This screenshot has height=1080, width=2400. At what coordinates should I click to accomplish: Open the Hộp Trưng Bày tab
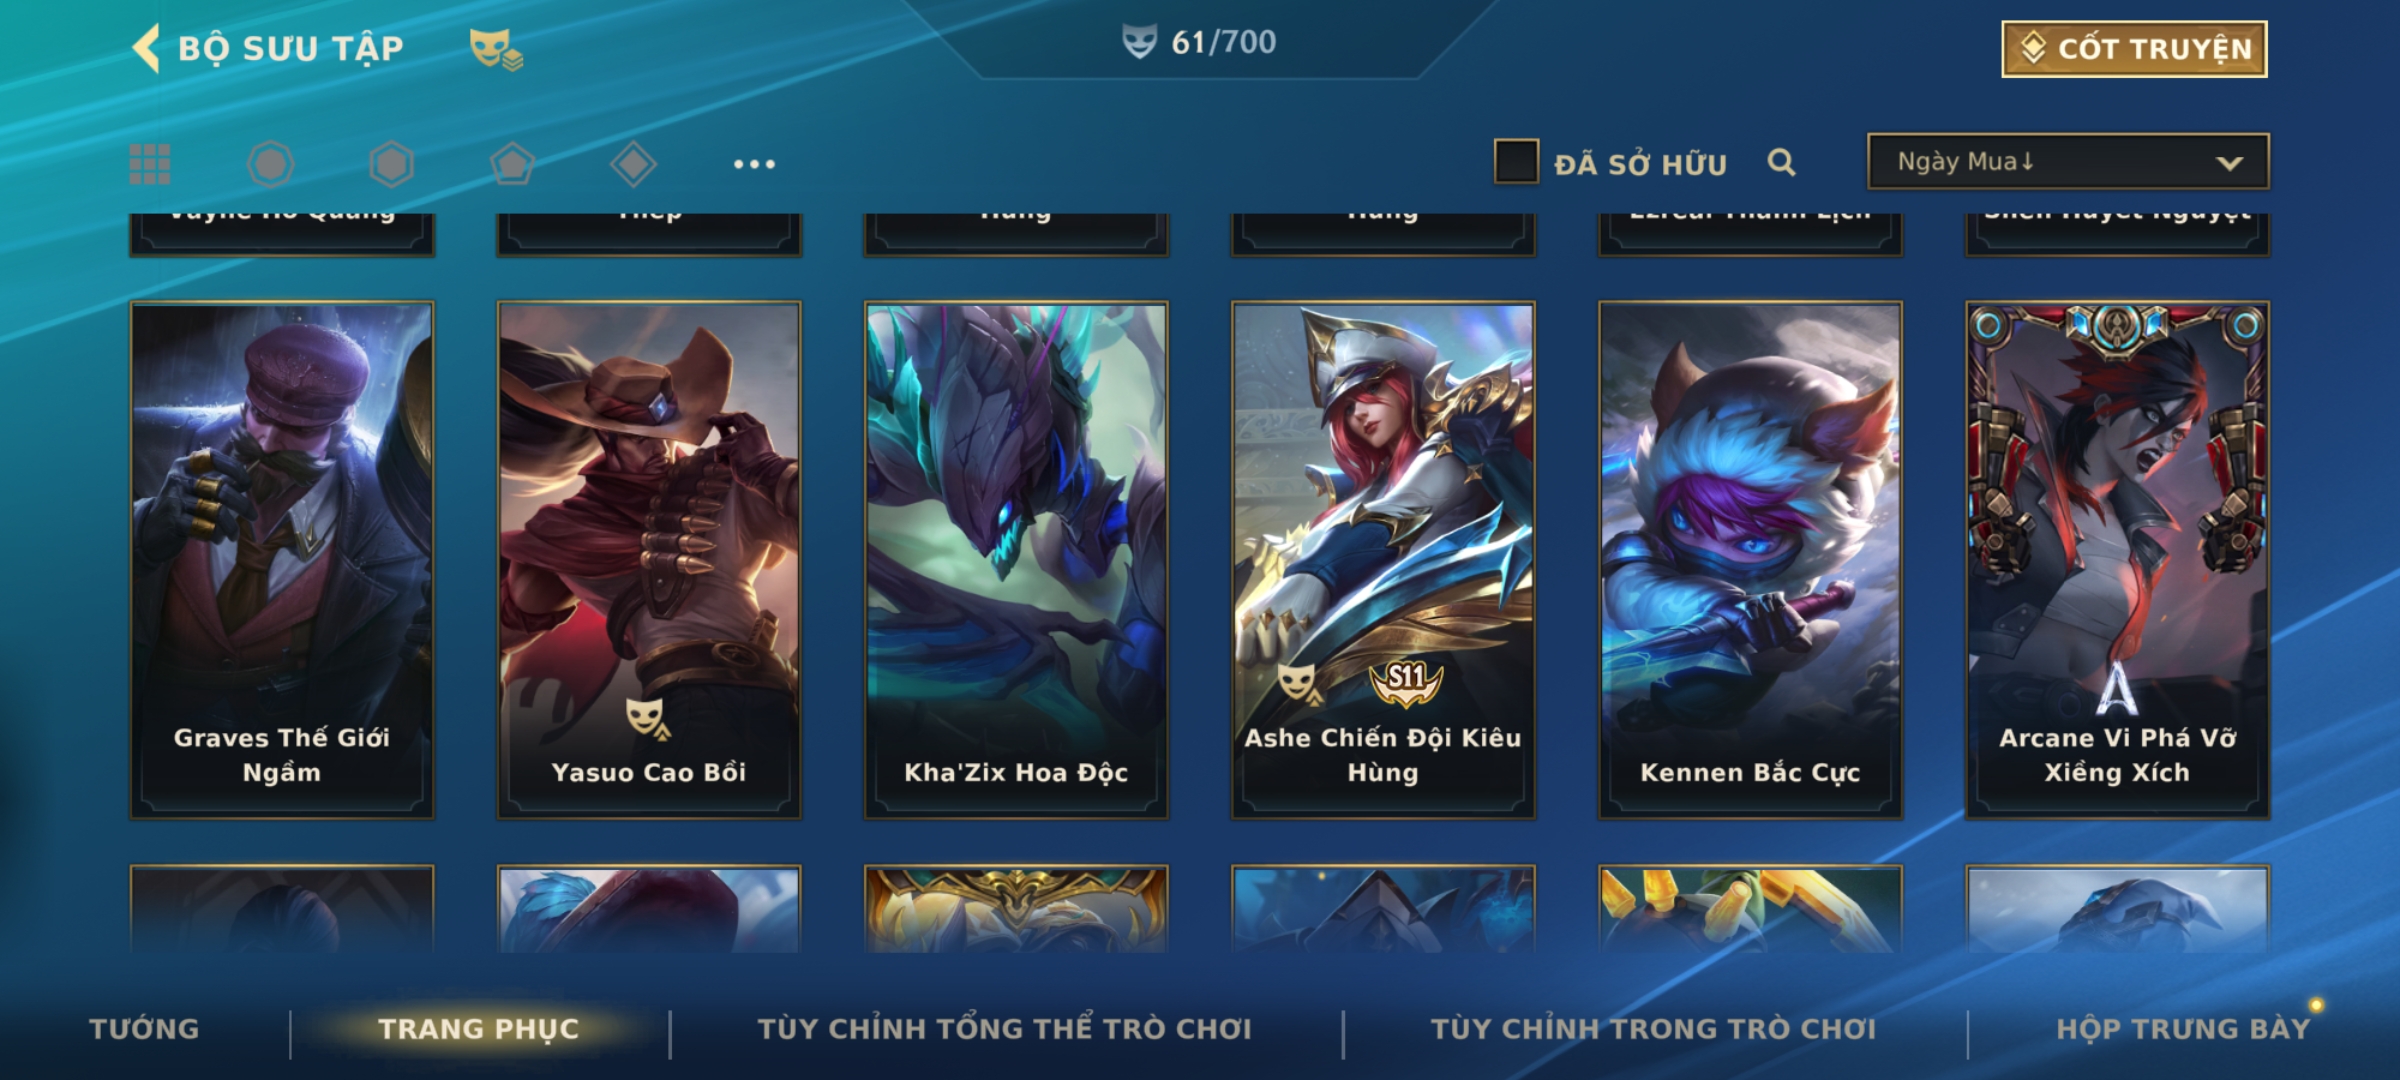coord(2183,1029)
